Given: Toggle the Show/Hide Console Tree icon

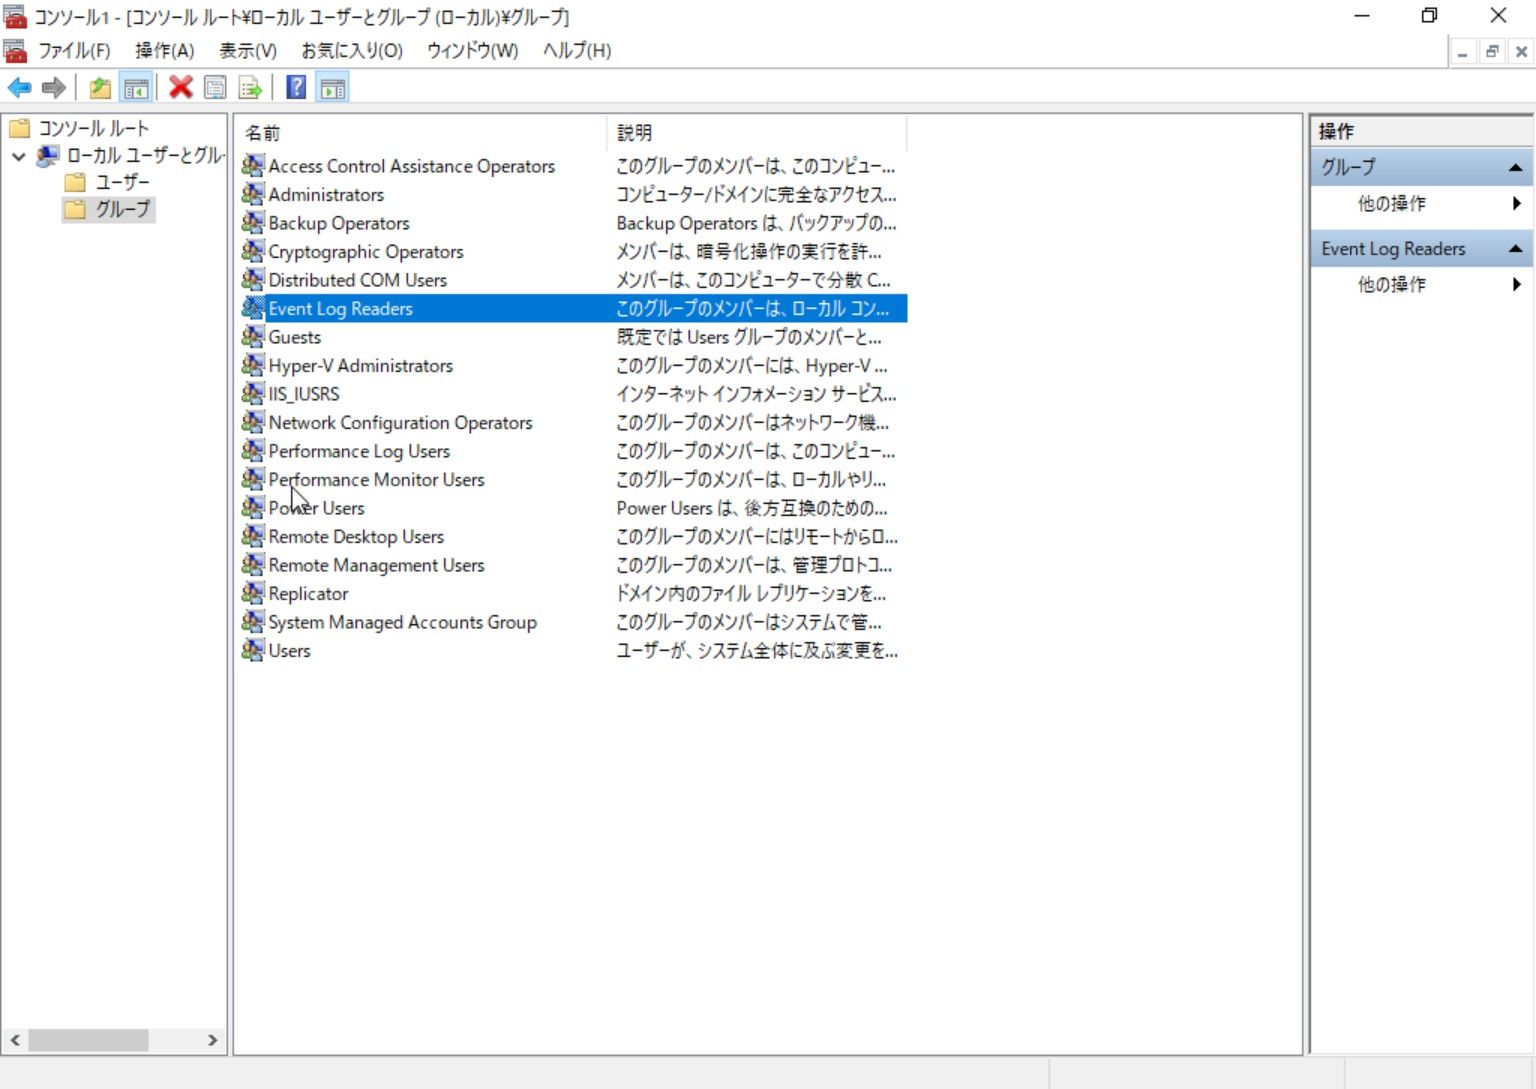Looking at the screenshot, I should (136, 88).
